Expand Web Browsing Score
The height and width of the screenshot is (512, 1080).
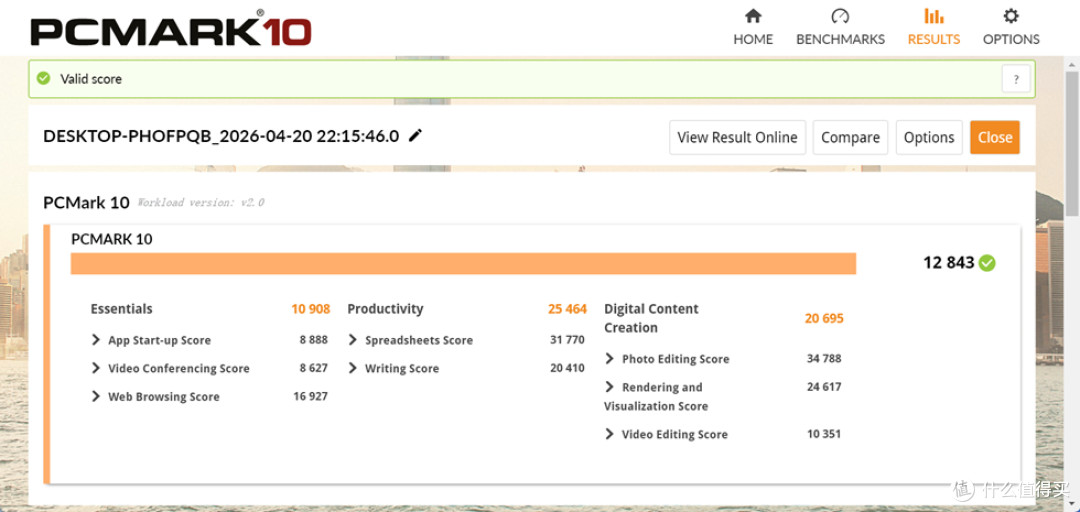[96, 396]
